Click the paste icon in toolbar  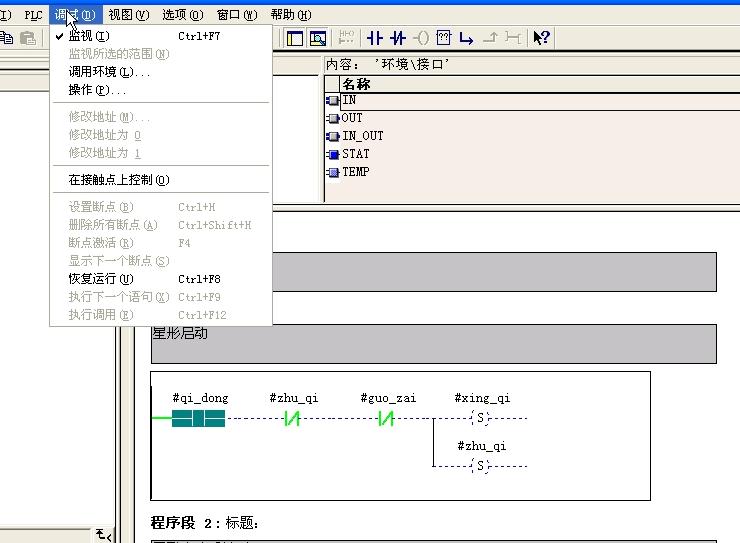click(28, 38)
